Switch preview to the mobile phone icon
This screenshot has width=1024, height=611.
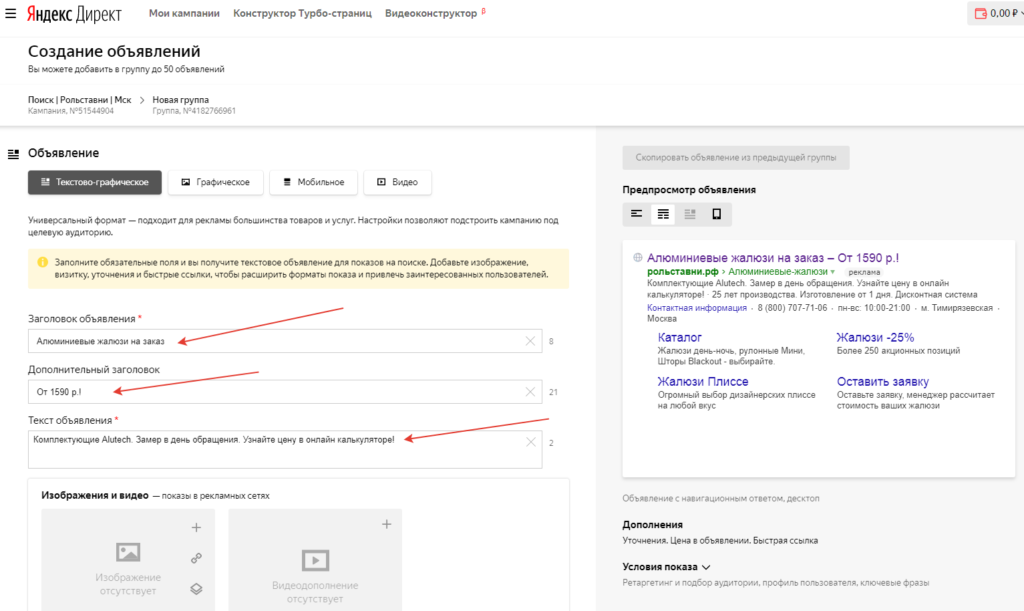pos(716,214)
